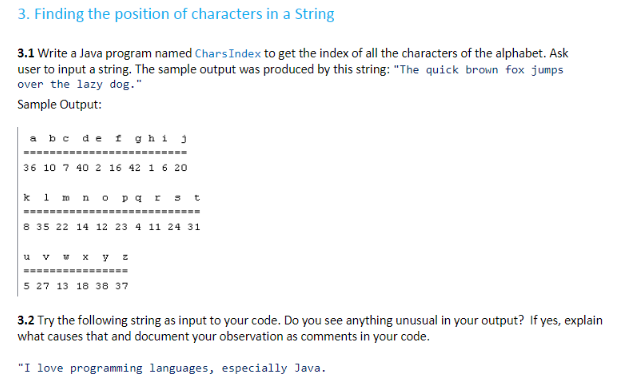Select the CharsIndex program name
Viewport: 617px width, 391px height.
228,53
